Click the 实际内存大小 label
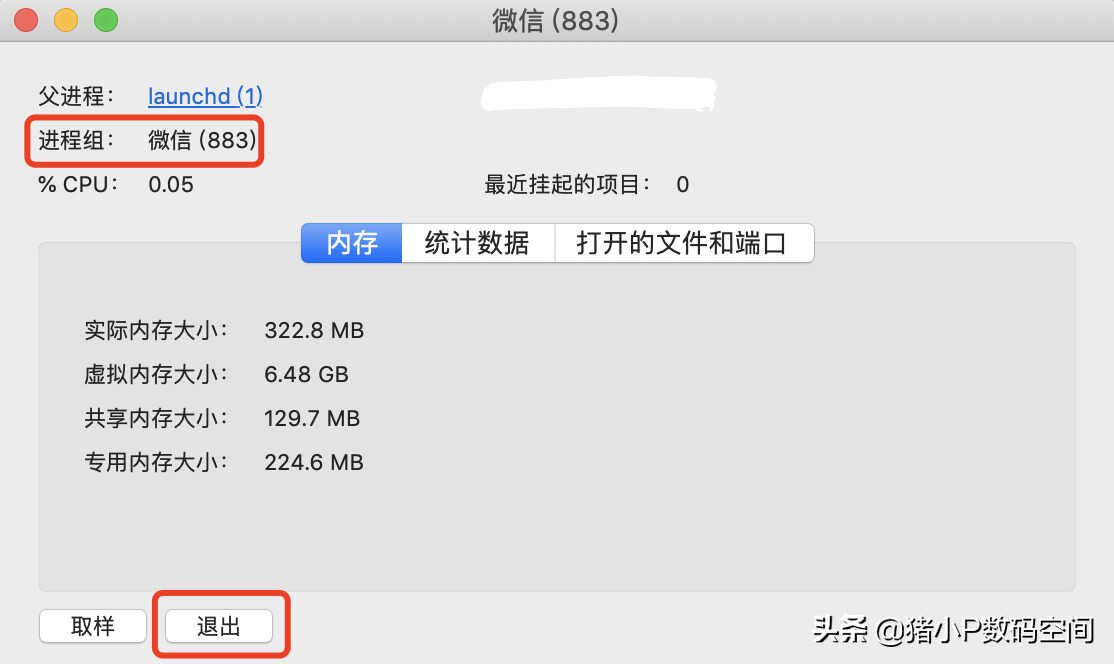Viewport: 1114px width, 664px height. (x=156, y=330)
